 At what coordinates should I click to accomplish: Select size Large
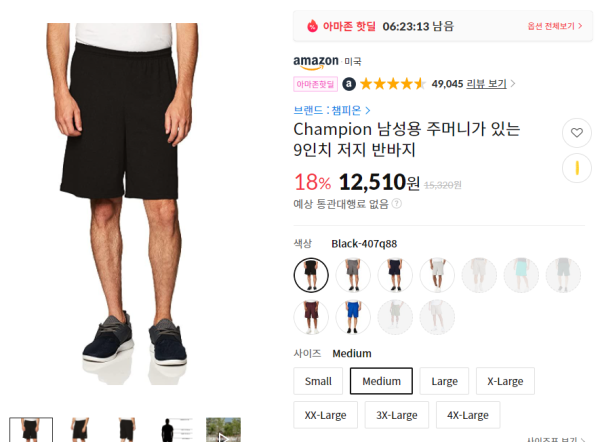coord(444,381)
